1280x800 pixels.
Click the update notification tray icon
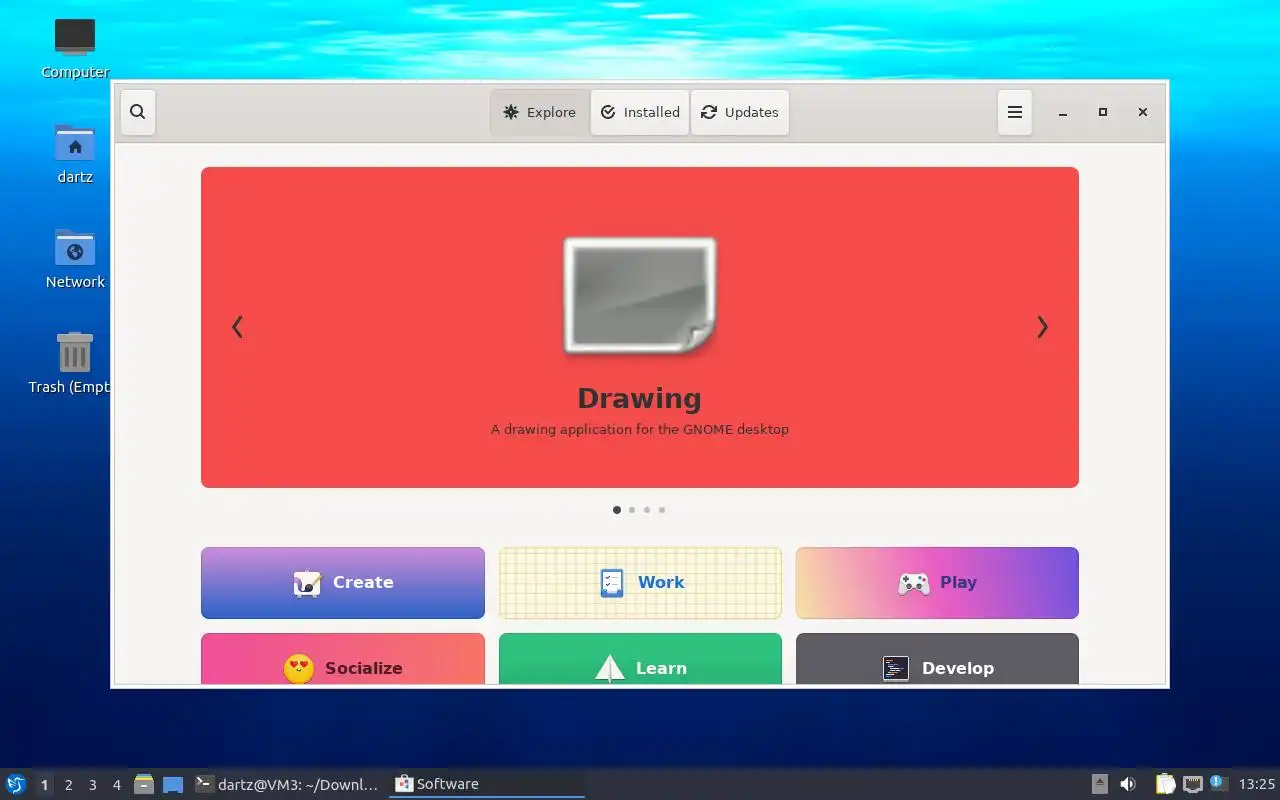click(1217, 783)
